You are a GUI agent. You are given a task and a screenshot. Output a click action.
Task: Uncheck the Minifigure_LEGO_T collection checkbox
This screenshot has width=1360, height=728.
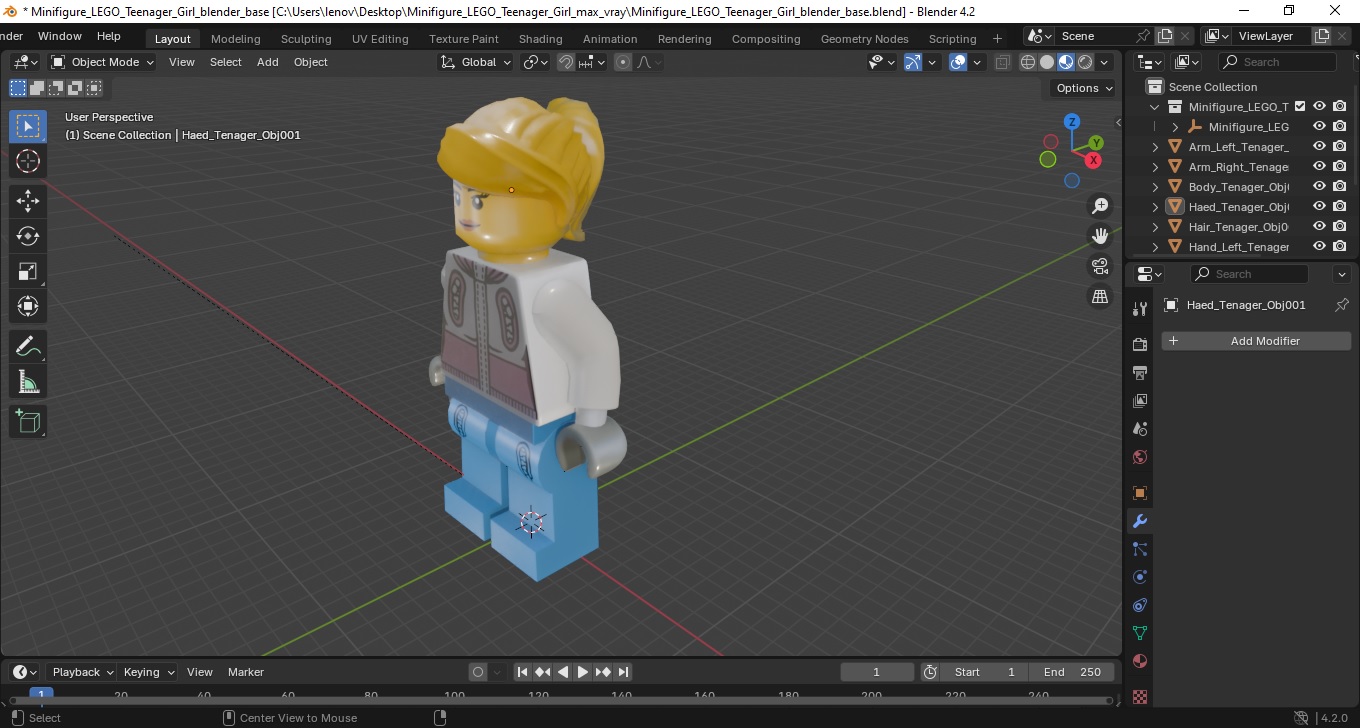(1300, 106)
